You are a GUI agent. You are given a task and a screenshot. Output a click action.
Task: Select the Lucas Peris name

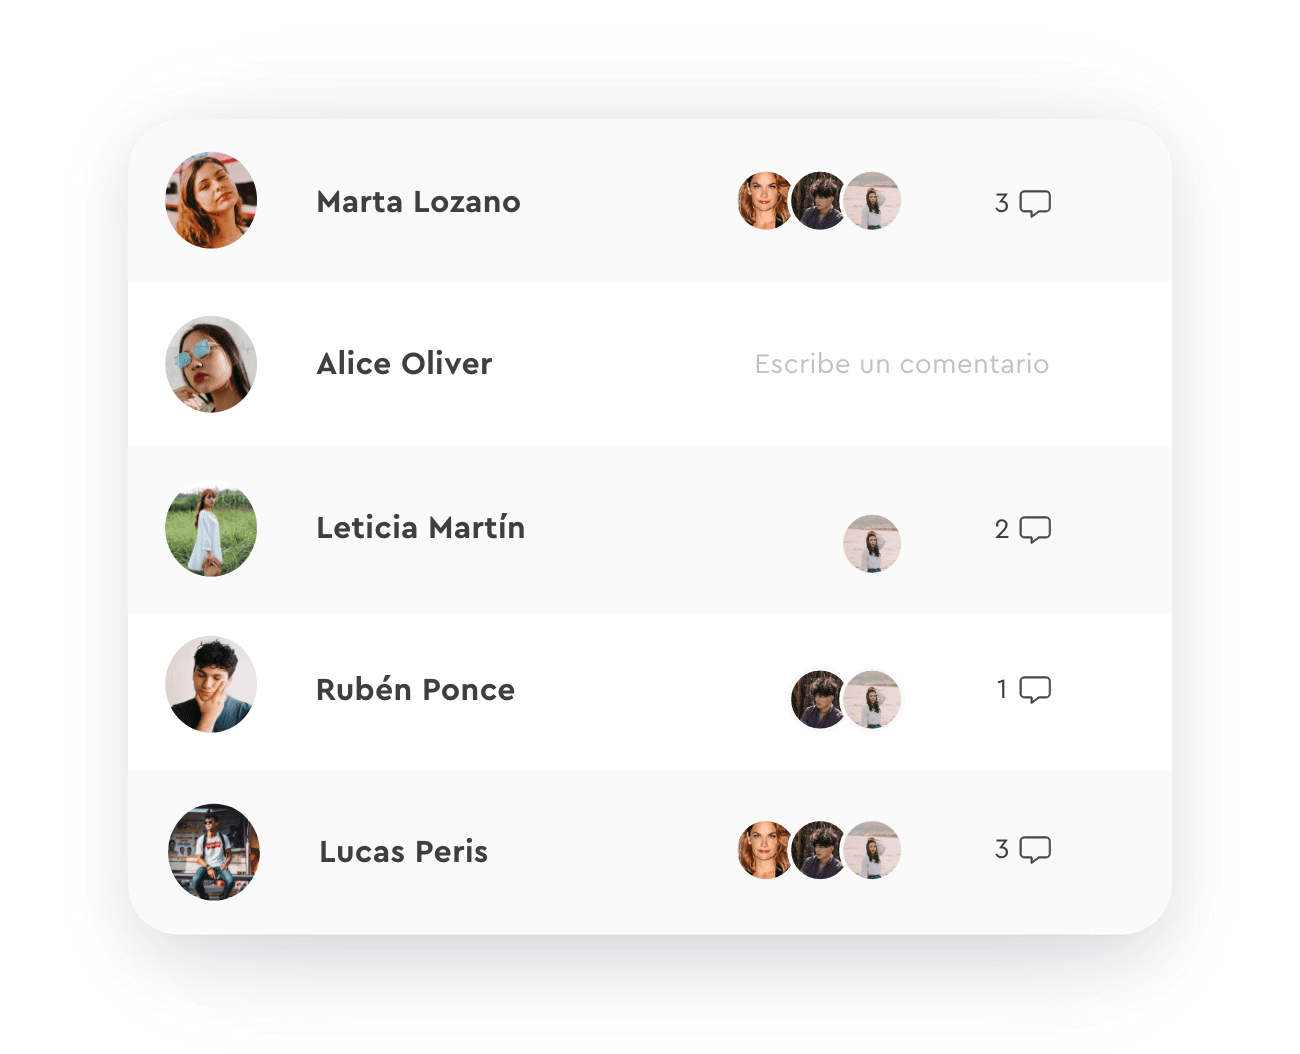point(403,852)
